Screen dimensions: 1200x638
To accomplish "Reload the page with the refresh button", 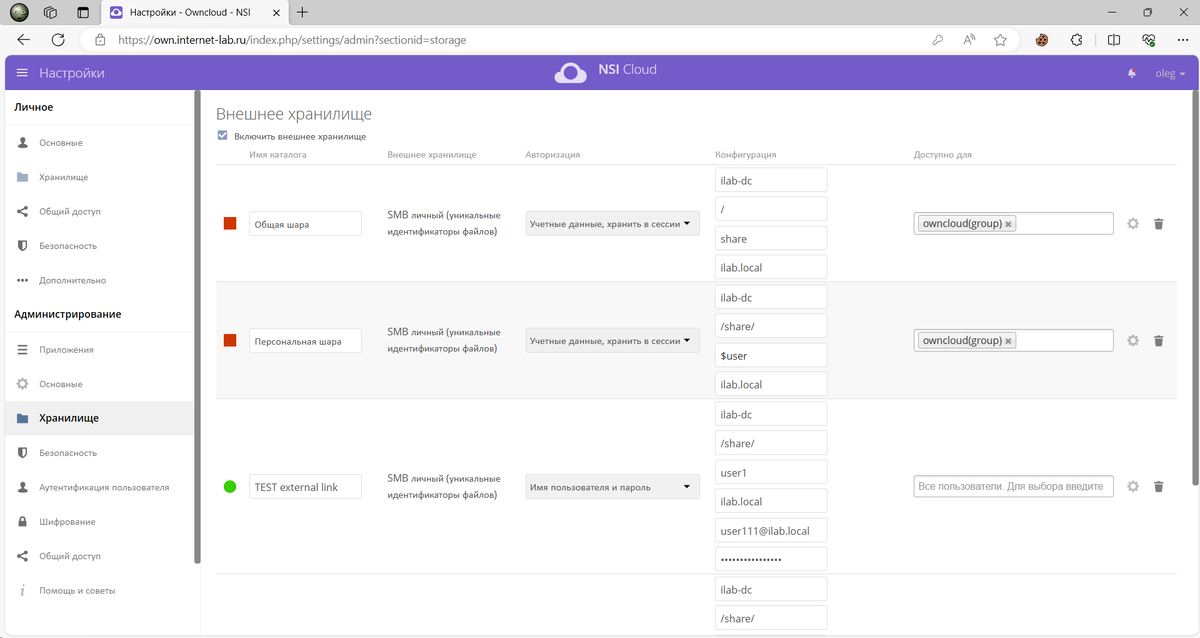I will (x=58, y=40).
